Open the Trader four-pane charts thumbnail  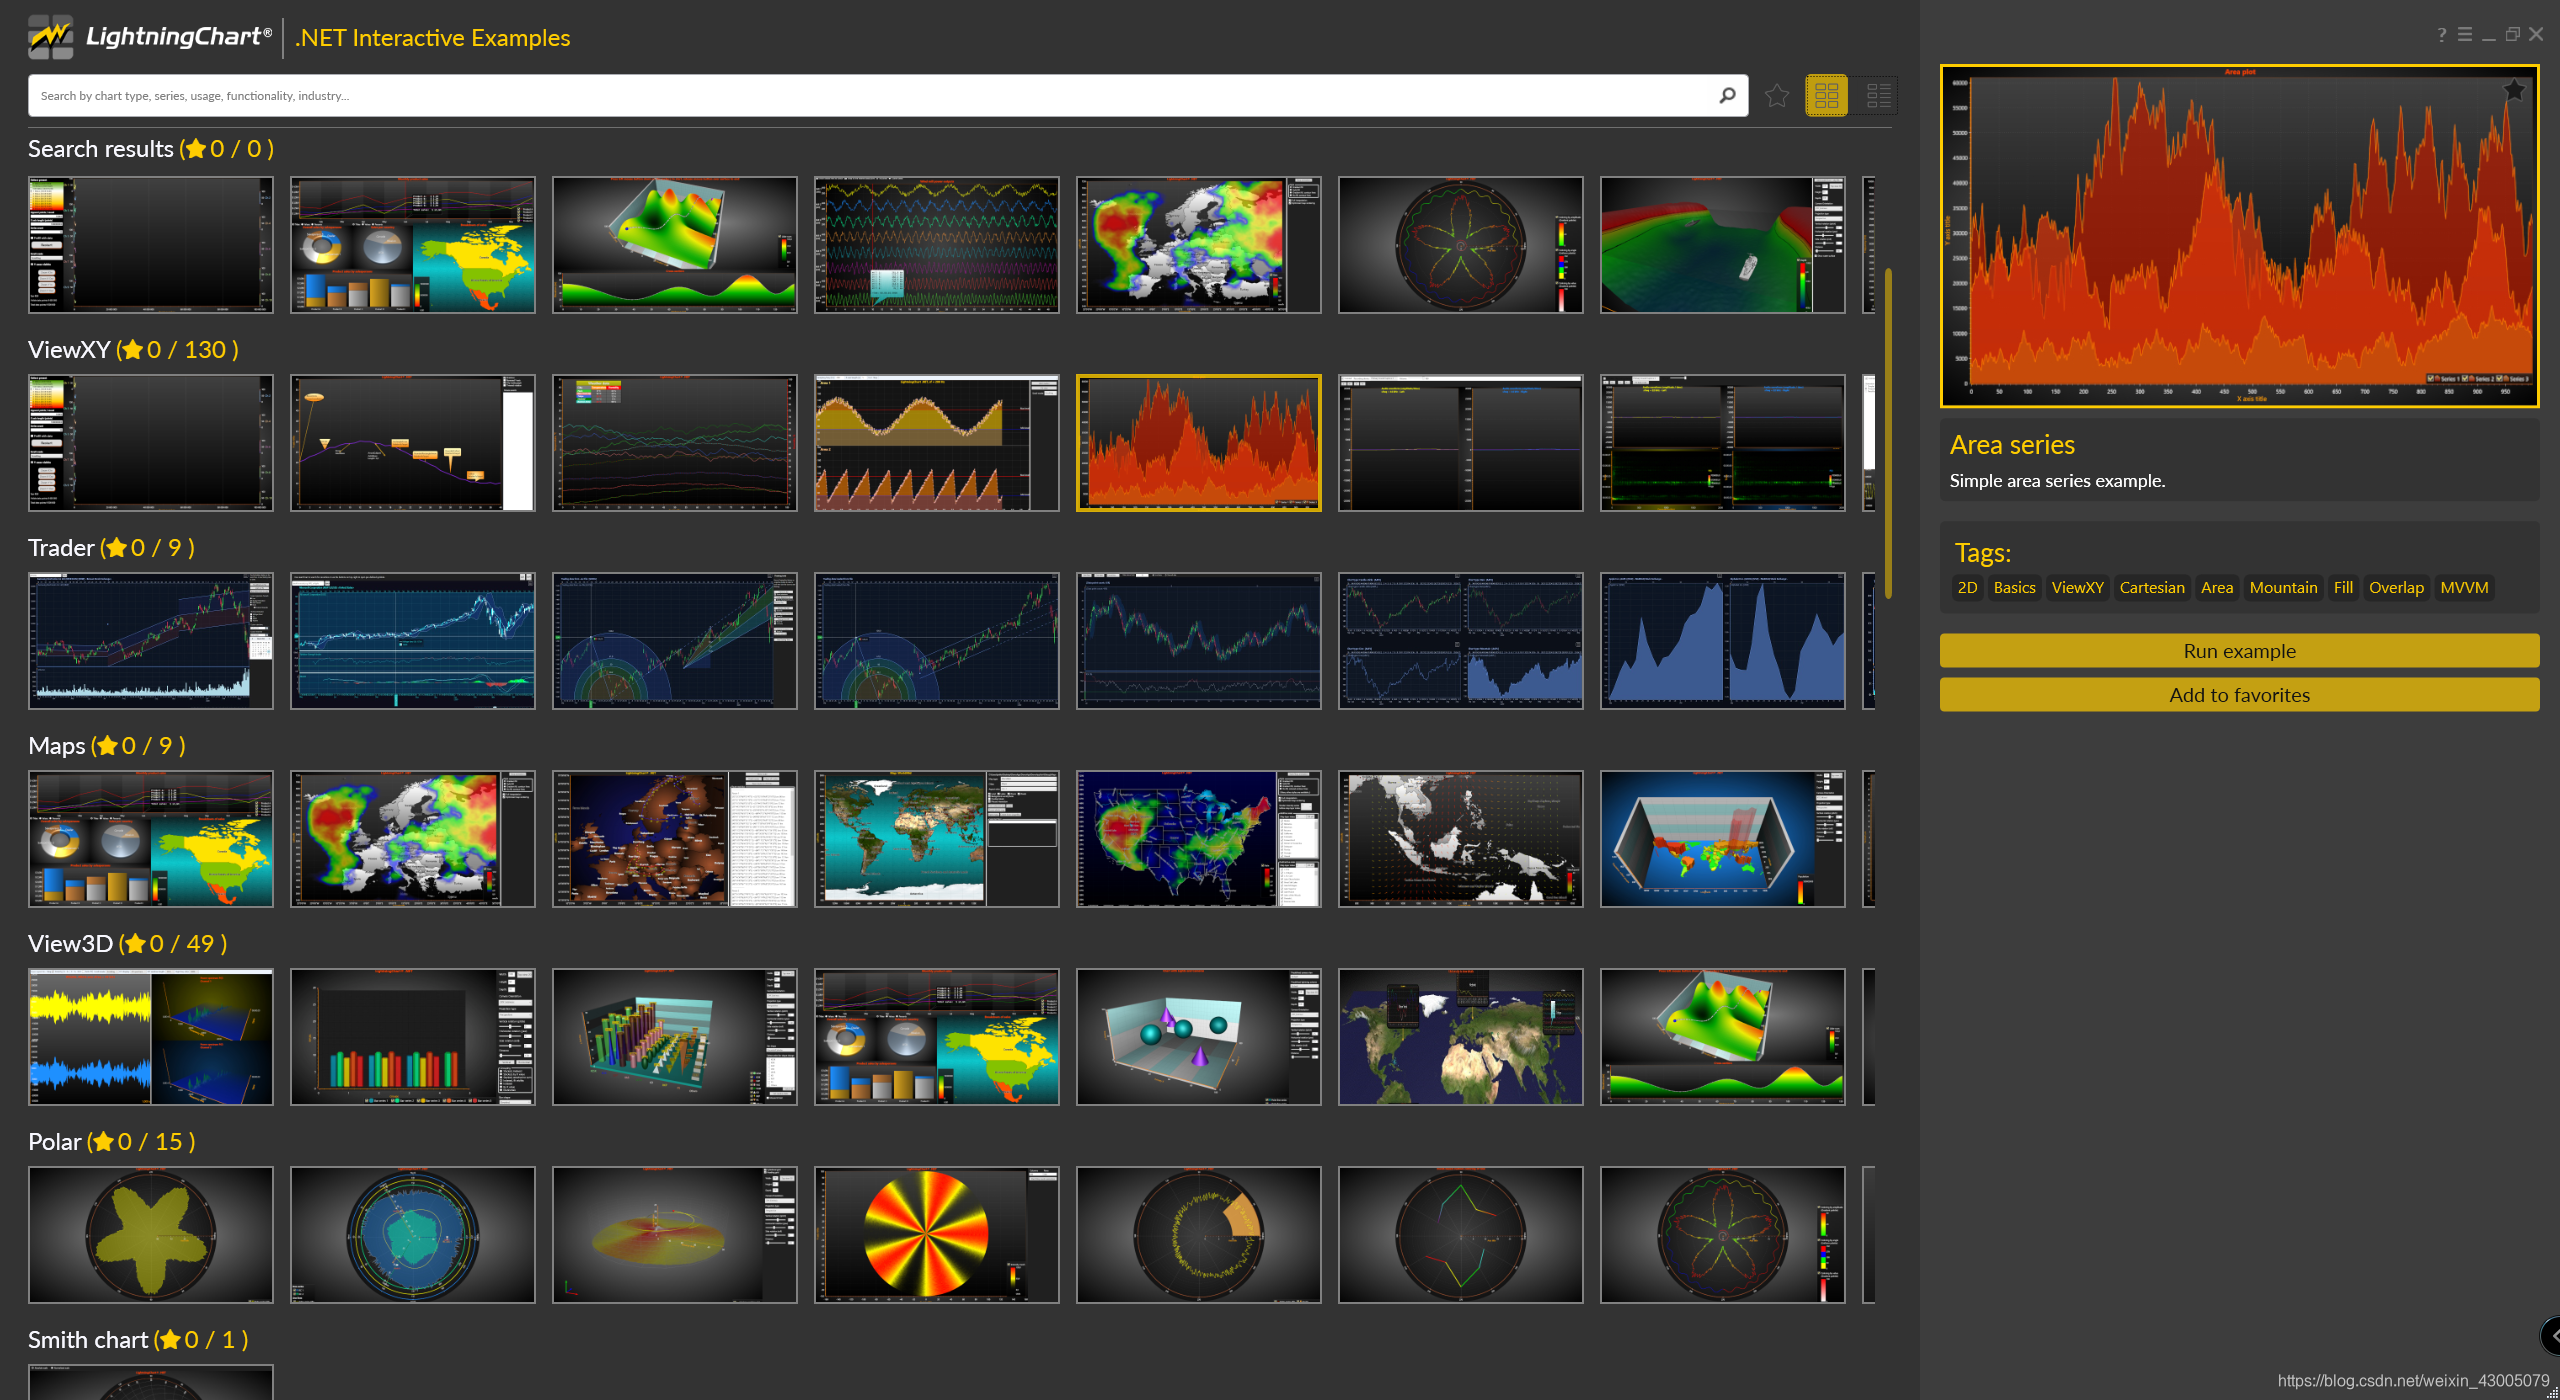point(1461,641)
